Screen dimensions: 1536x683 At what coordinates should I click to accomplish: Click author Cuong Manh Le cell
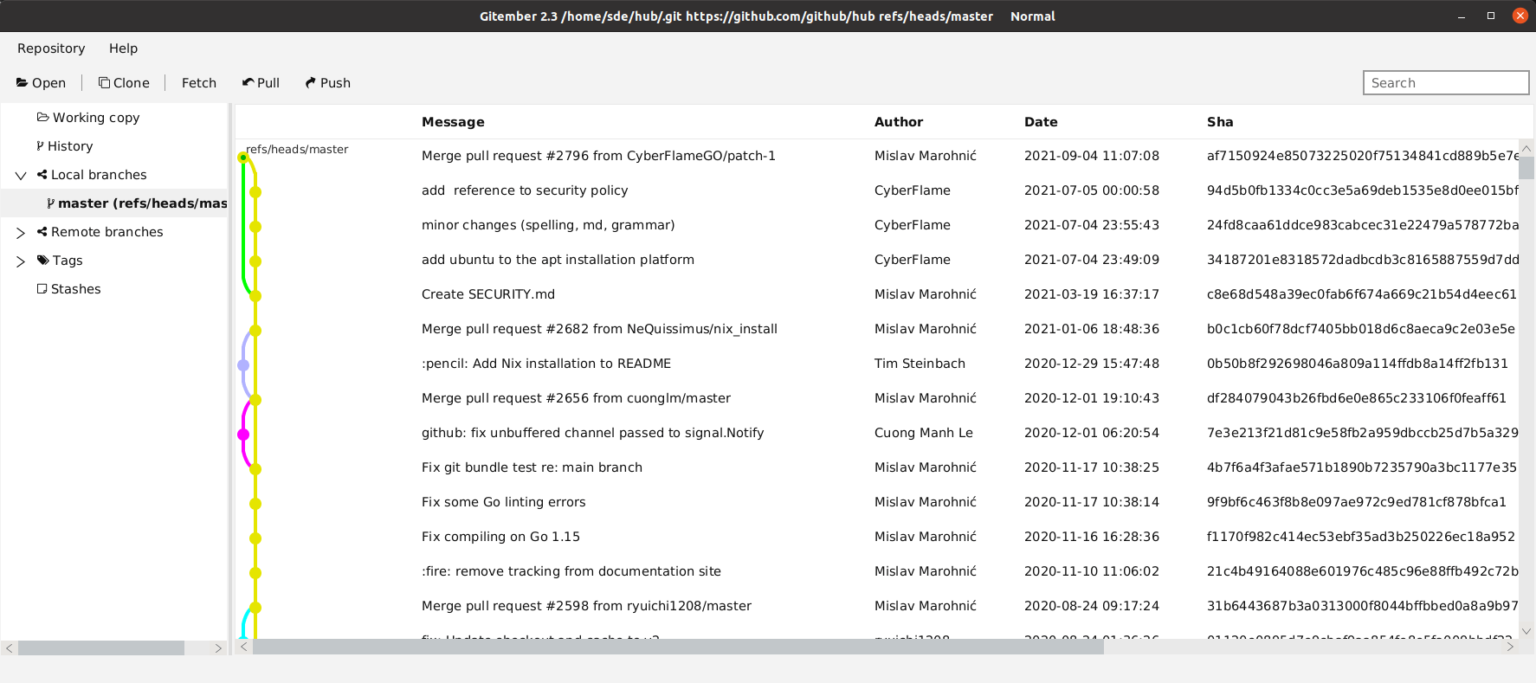point(923,433)
